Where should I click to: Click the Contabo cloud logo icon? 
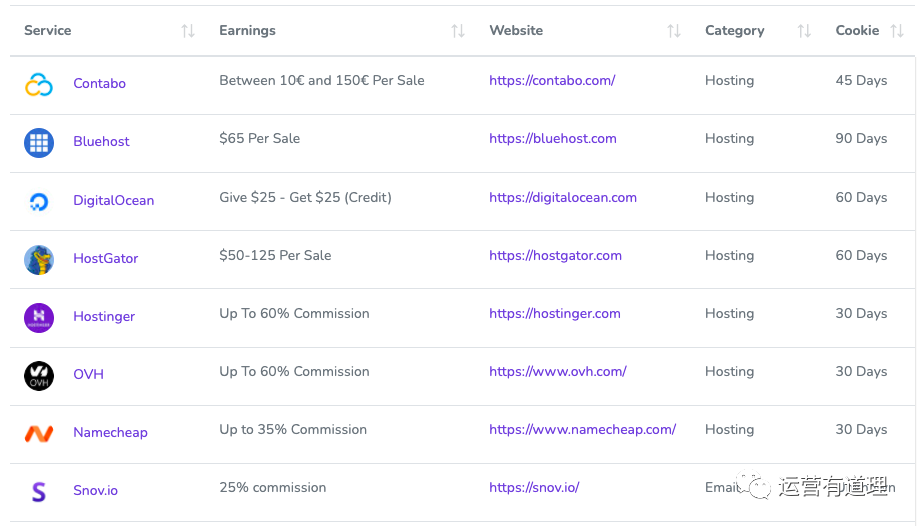tap(39, 85)
